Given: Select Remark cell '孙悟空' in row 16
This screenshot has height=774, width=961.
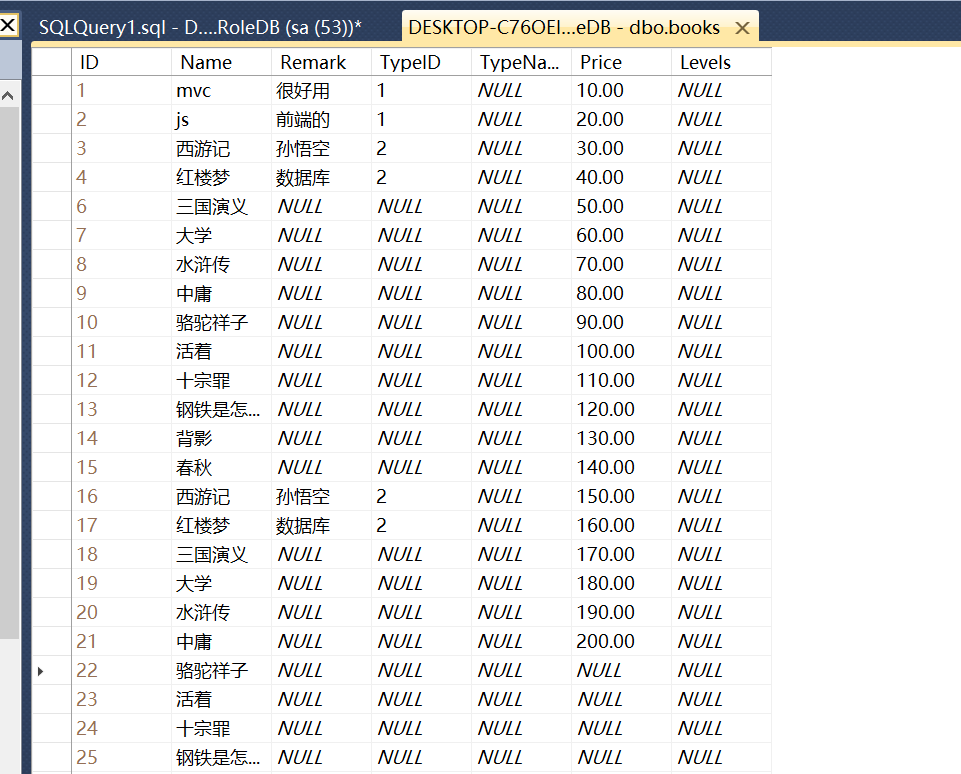Looking at the screenshot, I should click(321, 496).
